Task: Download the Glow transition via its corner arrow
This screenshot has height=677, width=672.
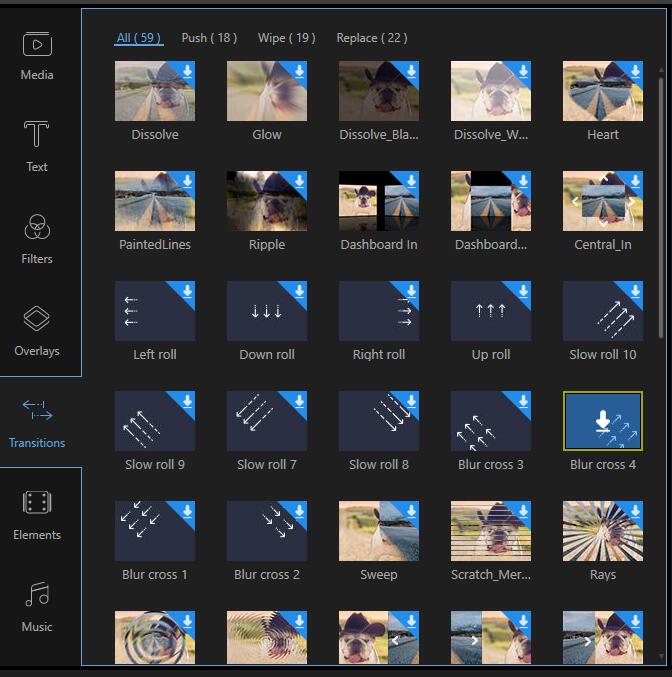Action: click(299, 71)
